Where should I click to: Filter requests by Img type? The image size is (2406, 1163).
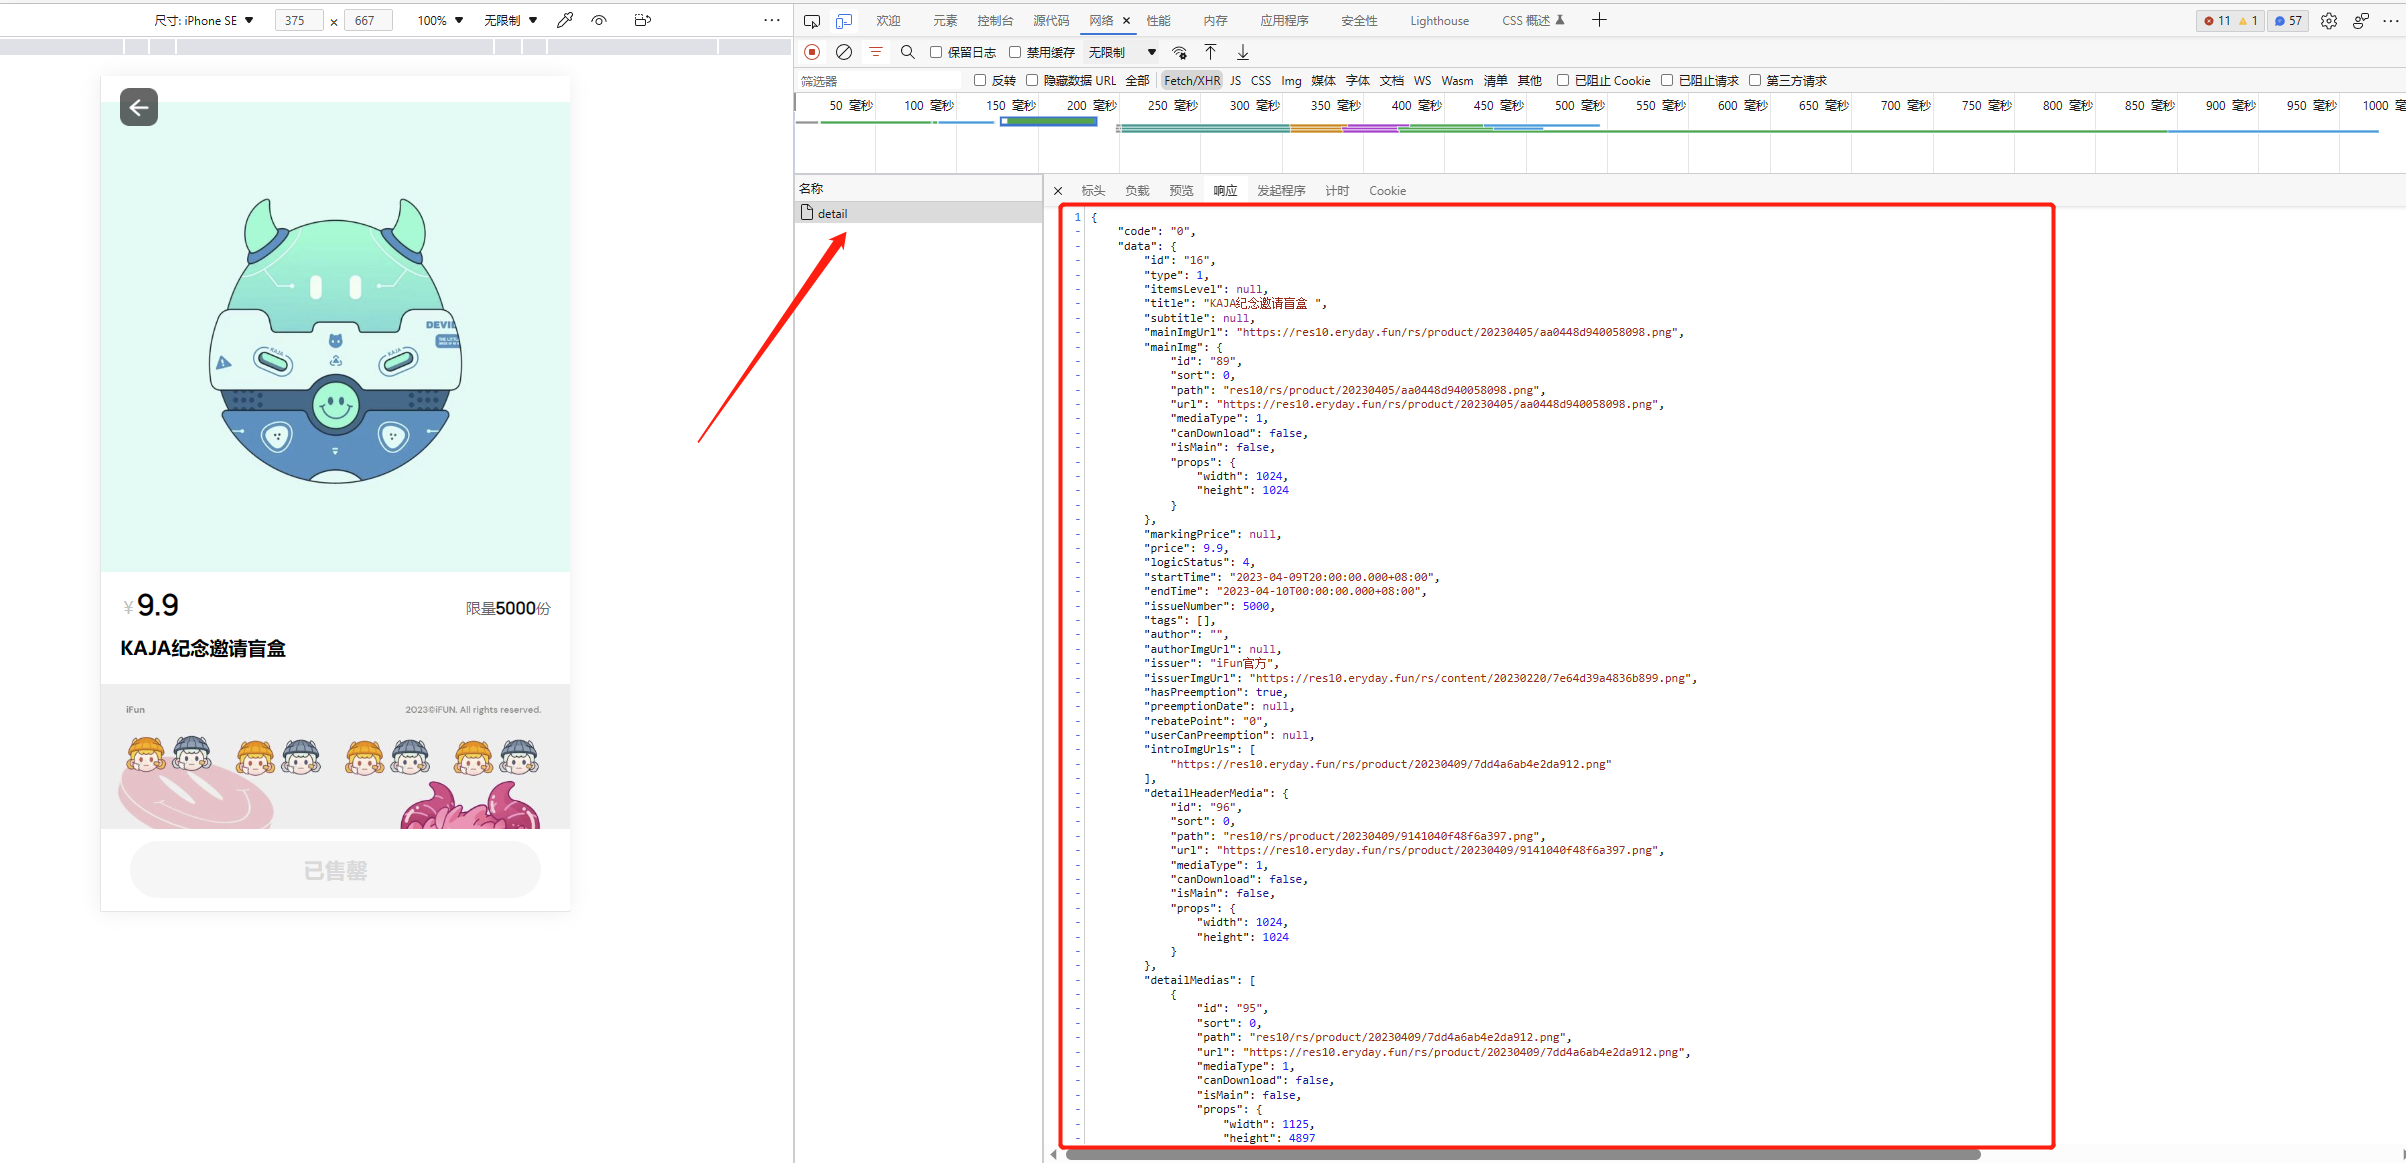tap(1291, 81)
